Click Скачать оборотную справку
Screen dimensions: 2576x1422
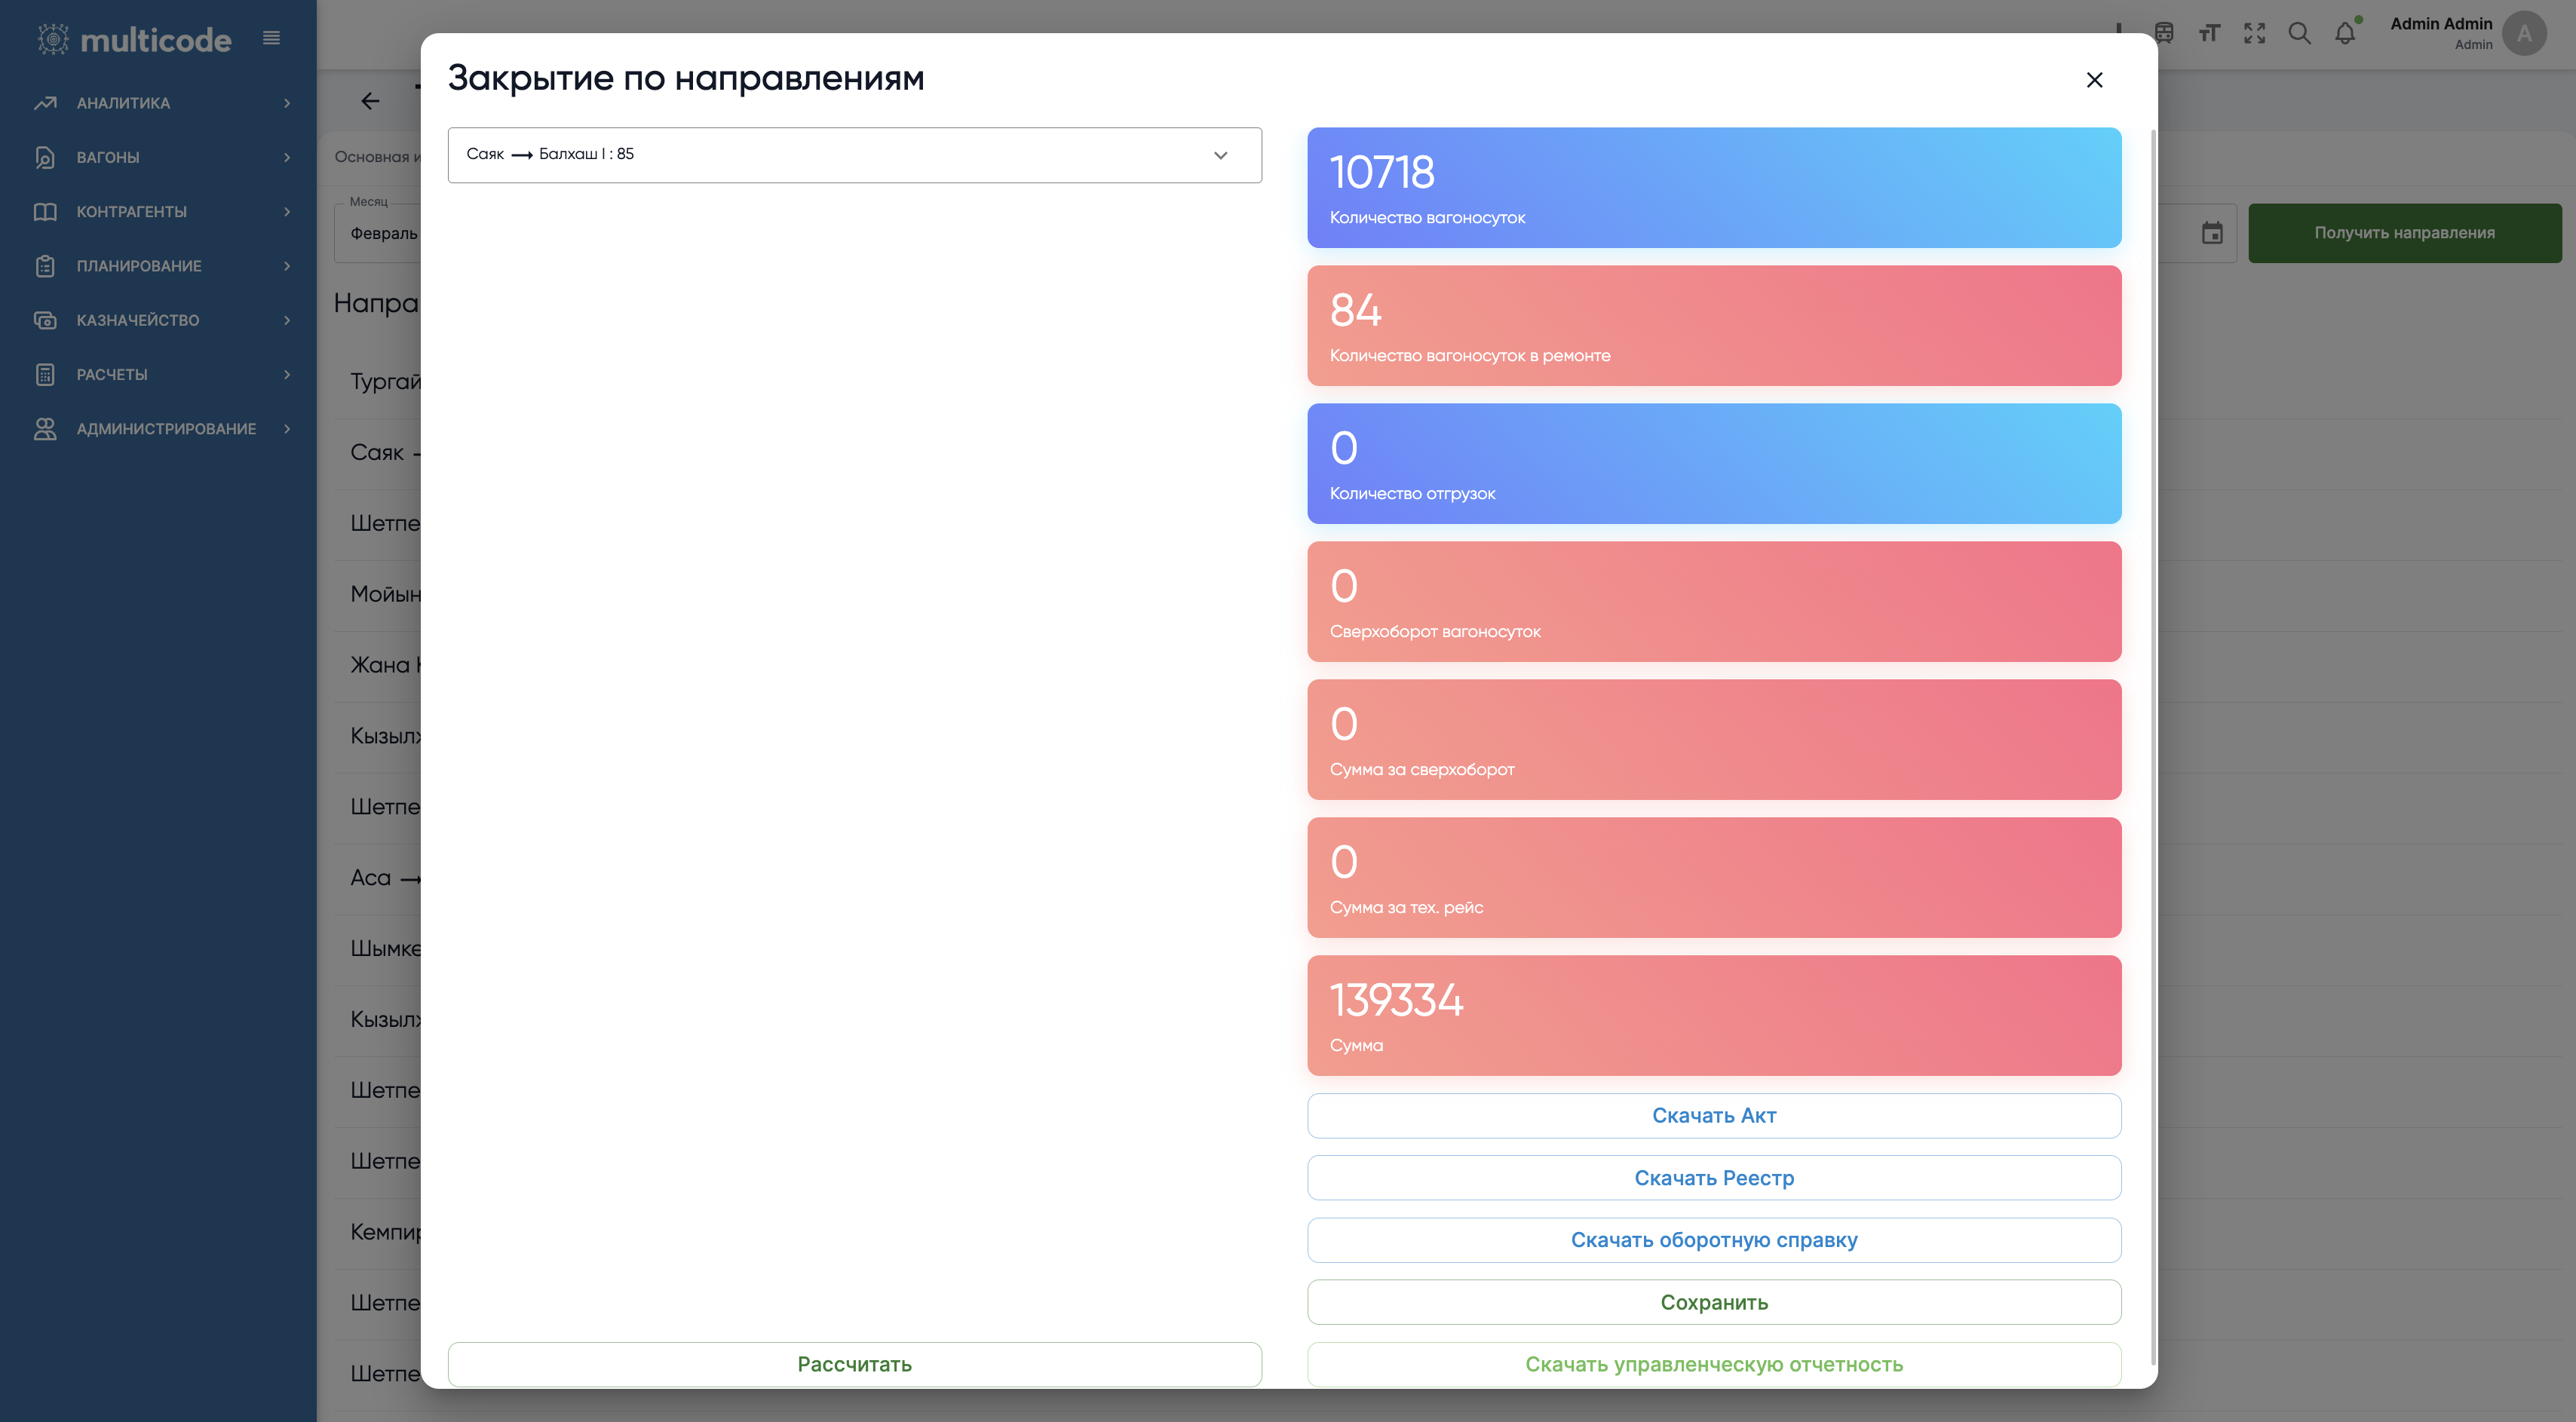[x=1713, y=1240]
